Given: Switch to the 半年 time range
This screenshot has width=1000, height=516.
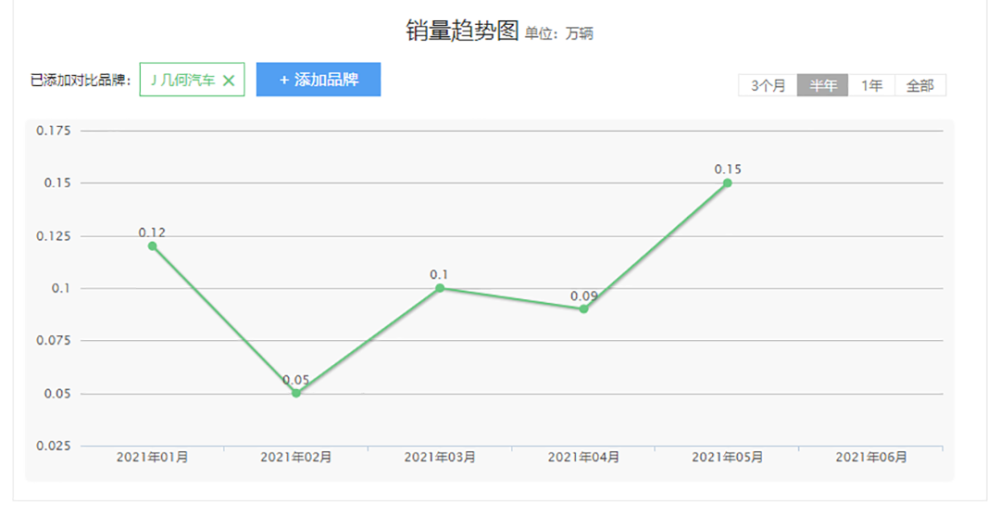Looking at the screenshot, I should [823, 85].
